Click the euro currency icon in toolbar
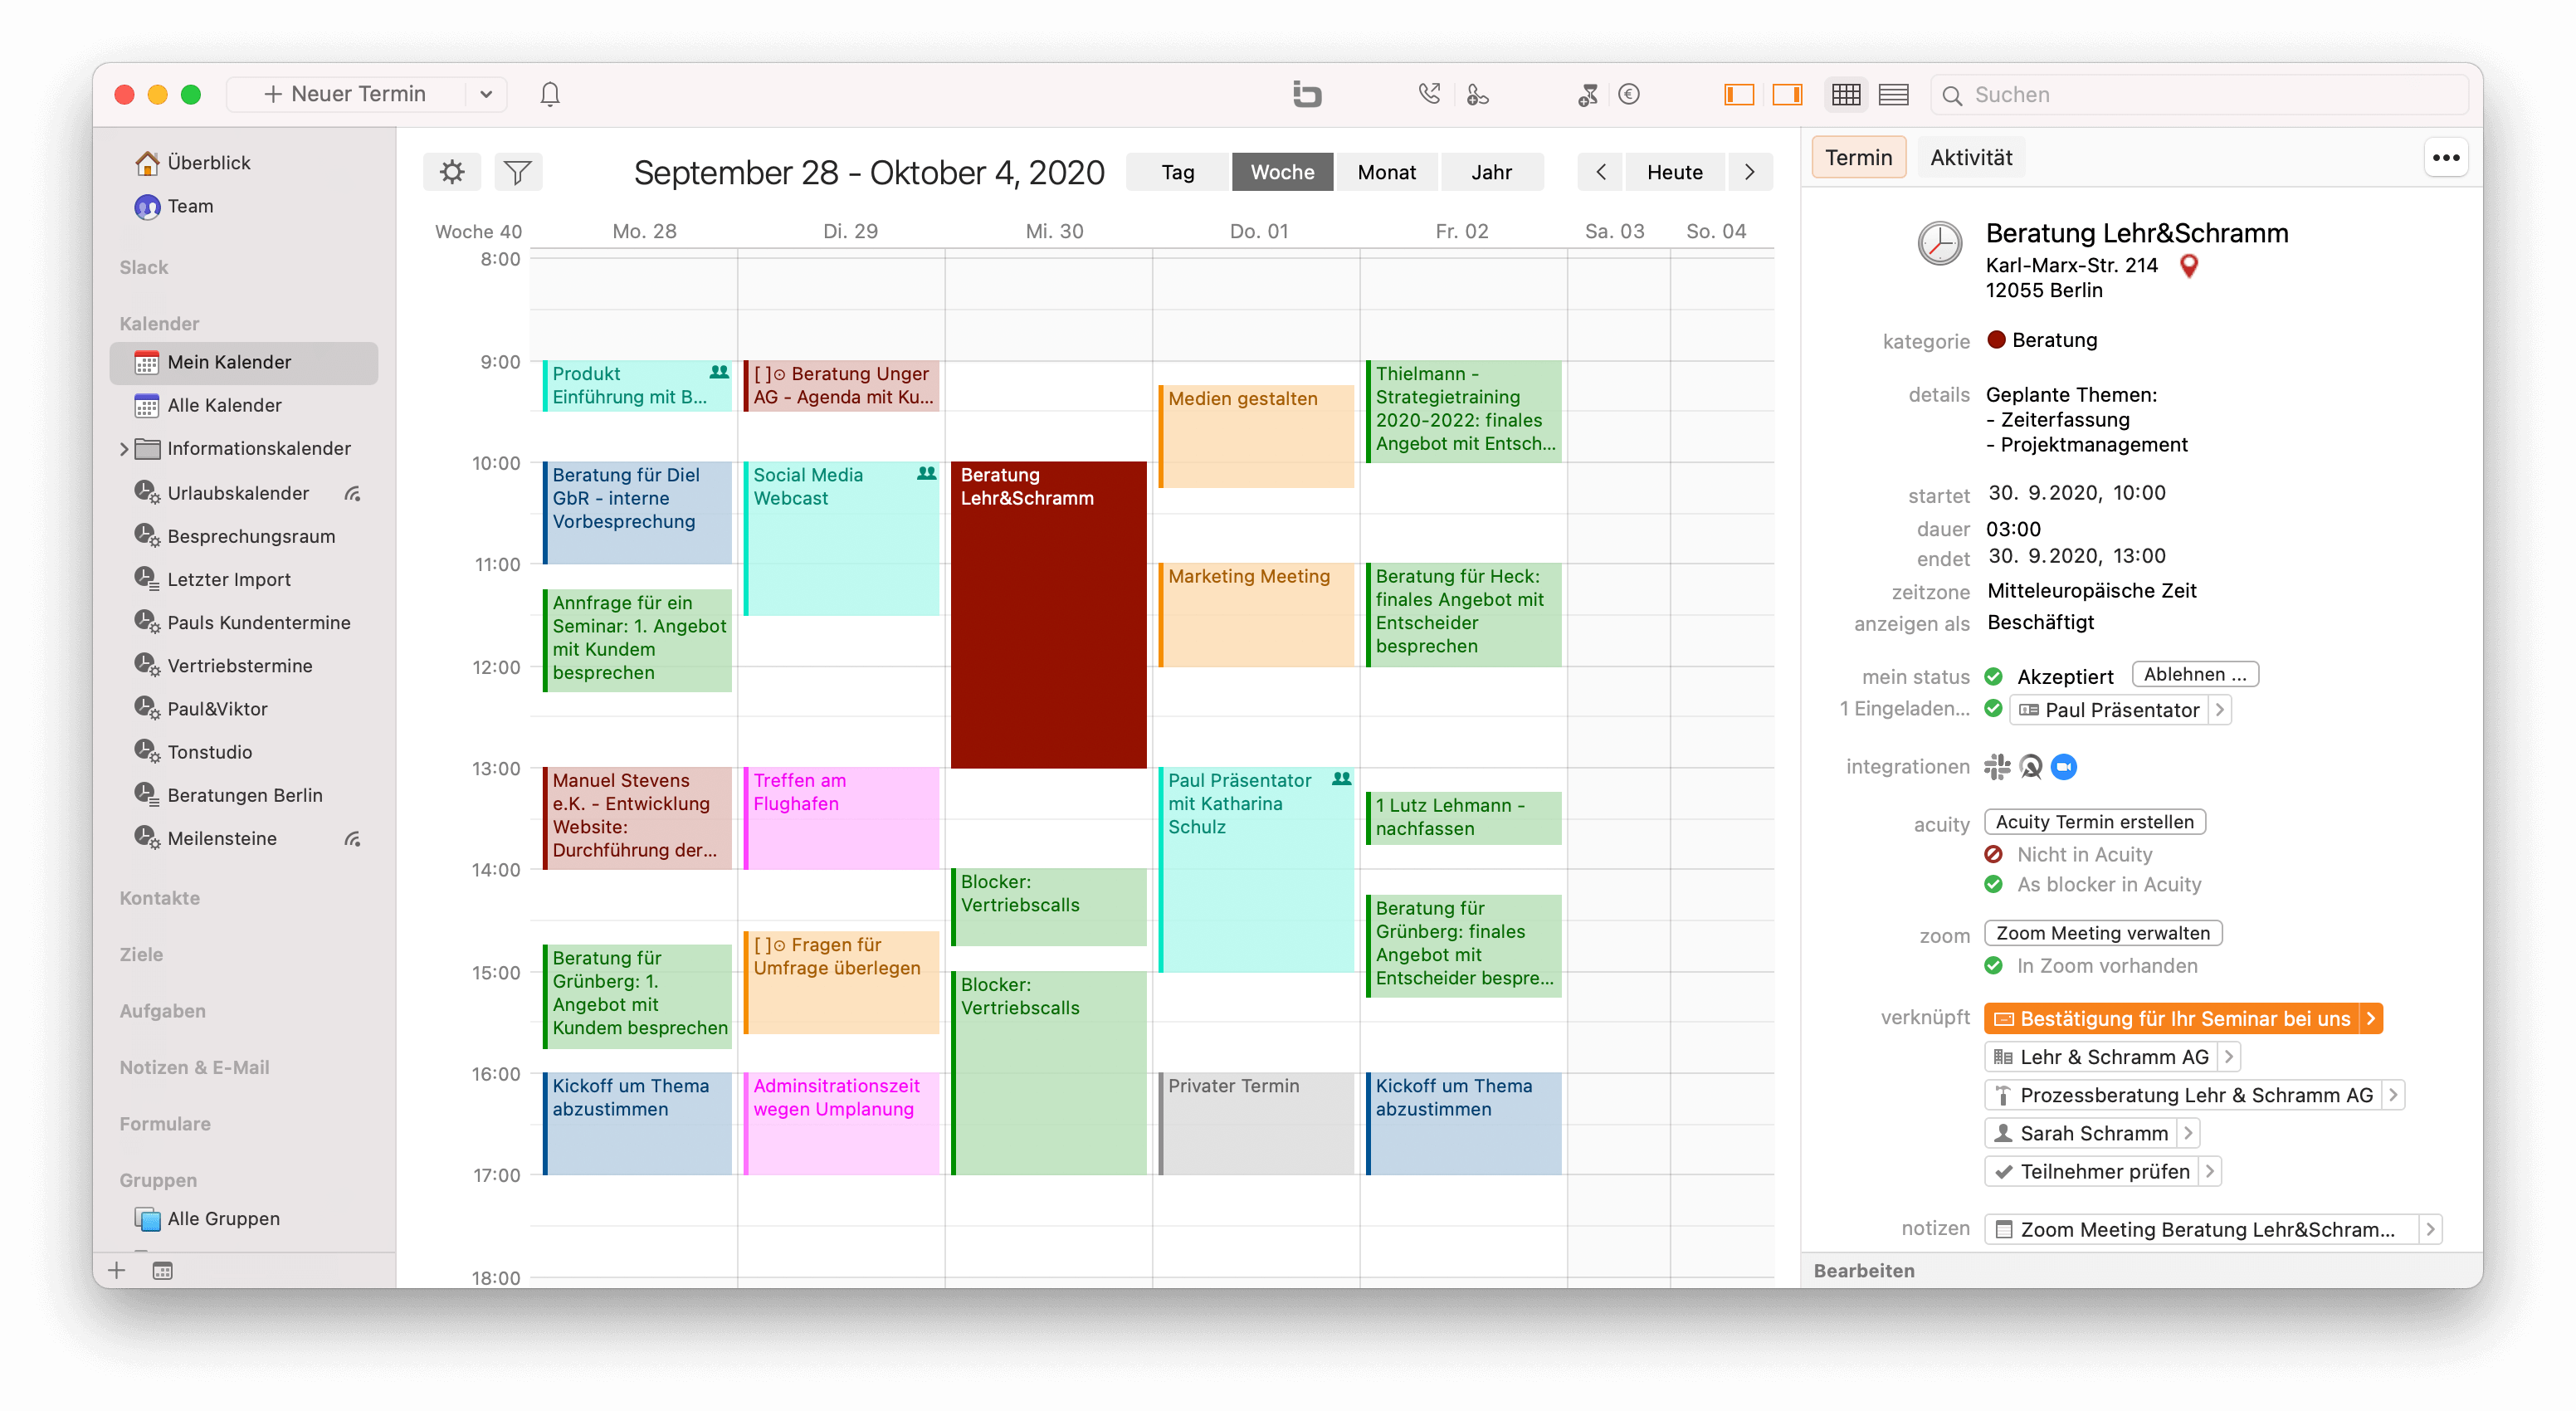This screenshot has width=2576, height=1411. [x=1629, y=94]
